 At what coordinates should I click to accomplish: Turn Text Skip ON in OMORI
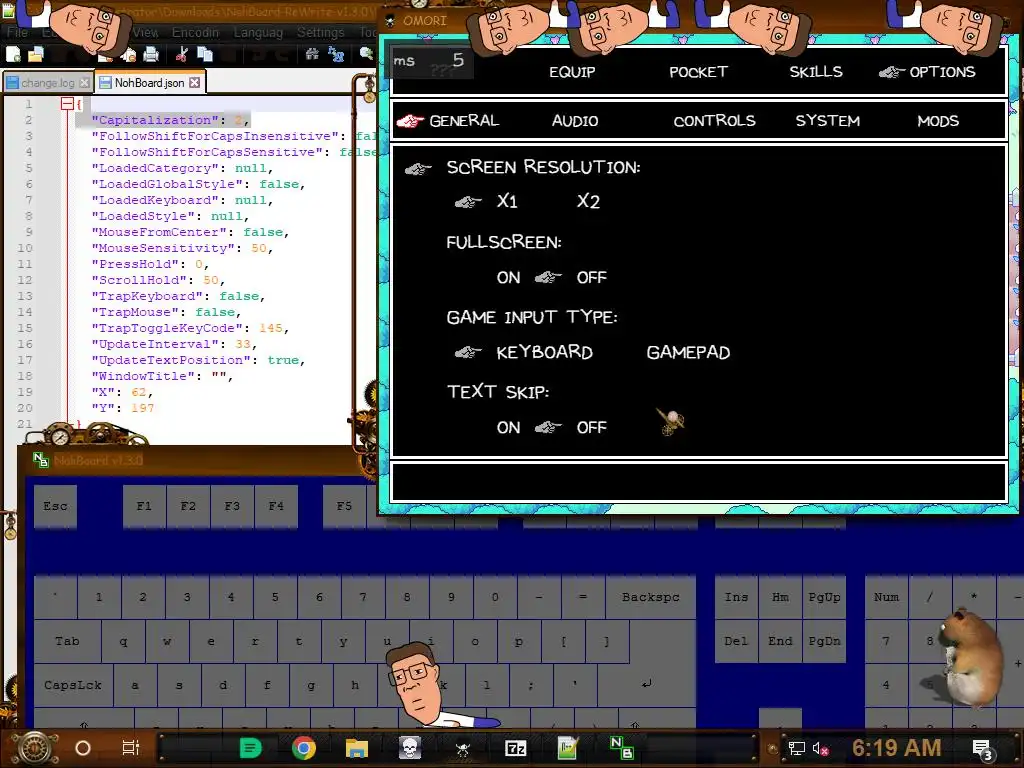(x=508, y=428)
